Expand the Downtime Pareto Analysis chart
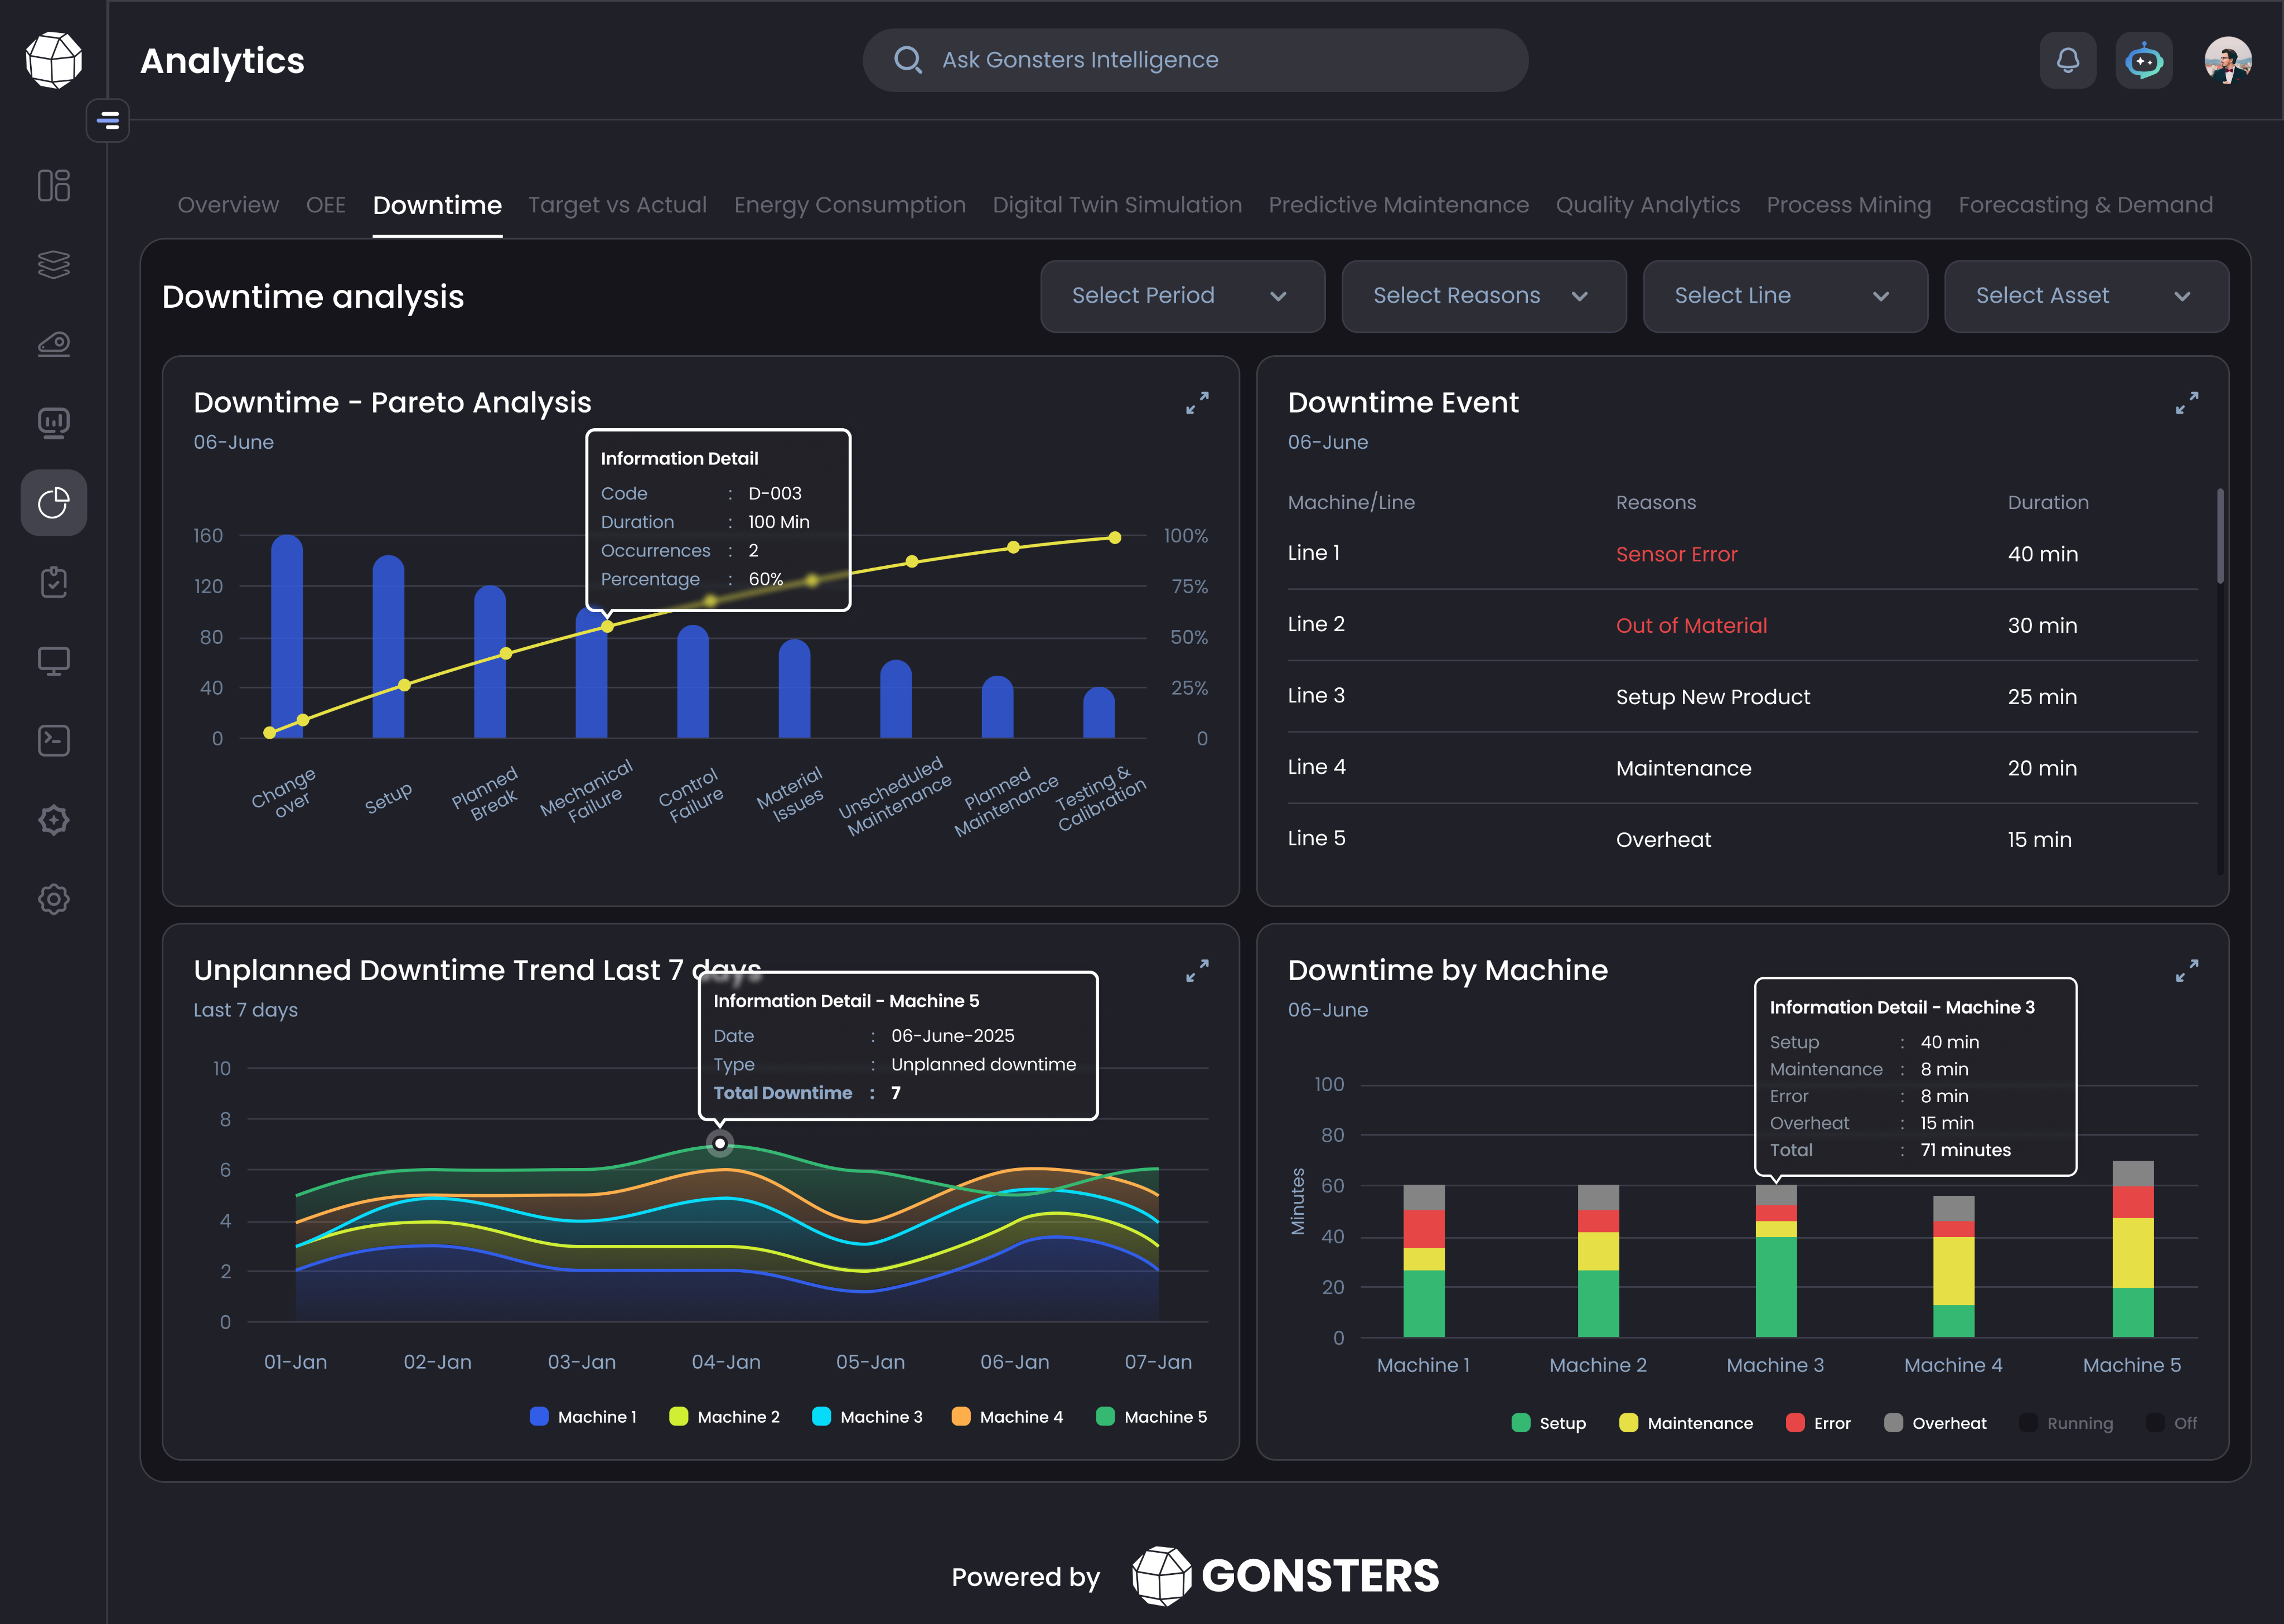This screenshot has width=2284, height=1624. (1197, 403)
